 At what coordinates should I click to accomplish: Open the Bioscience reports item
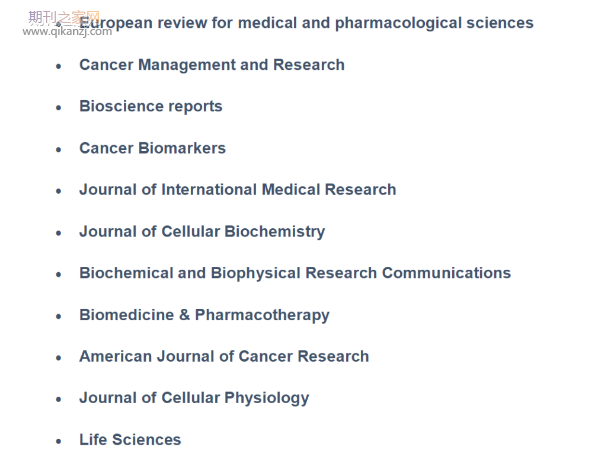coord(151,107)
